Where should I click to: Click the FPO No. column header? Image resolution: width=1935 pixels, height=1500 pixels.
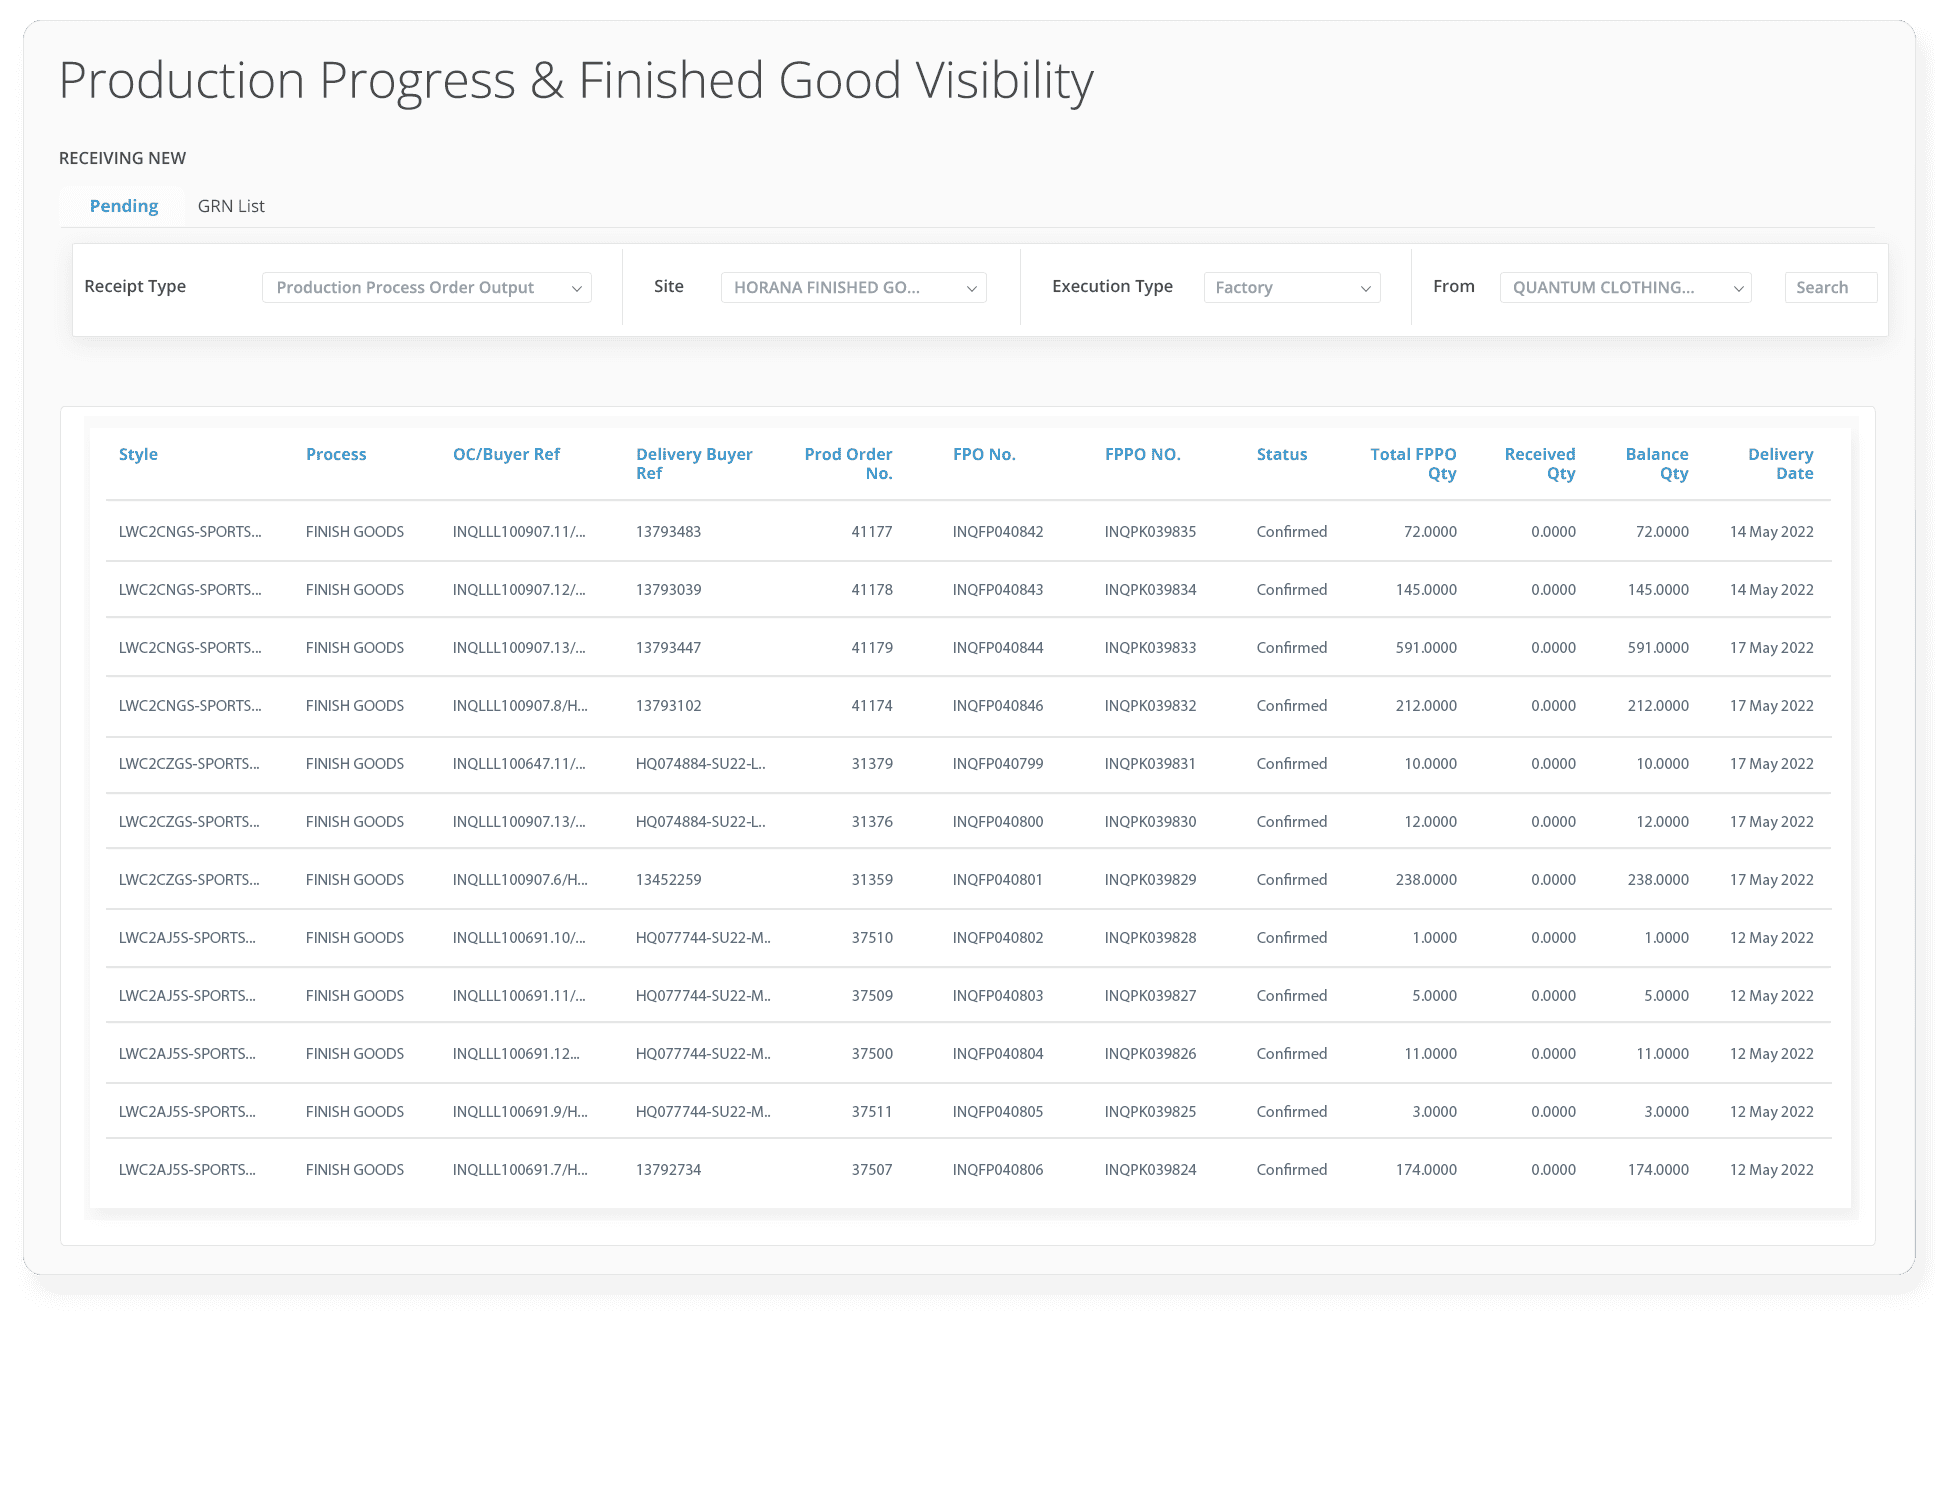click(984, 455)
